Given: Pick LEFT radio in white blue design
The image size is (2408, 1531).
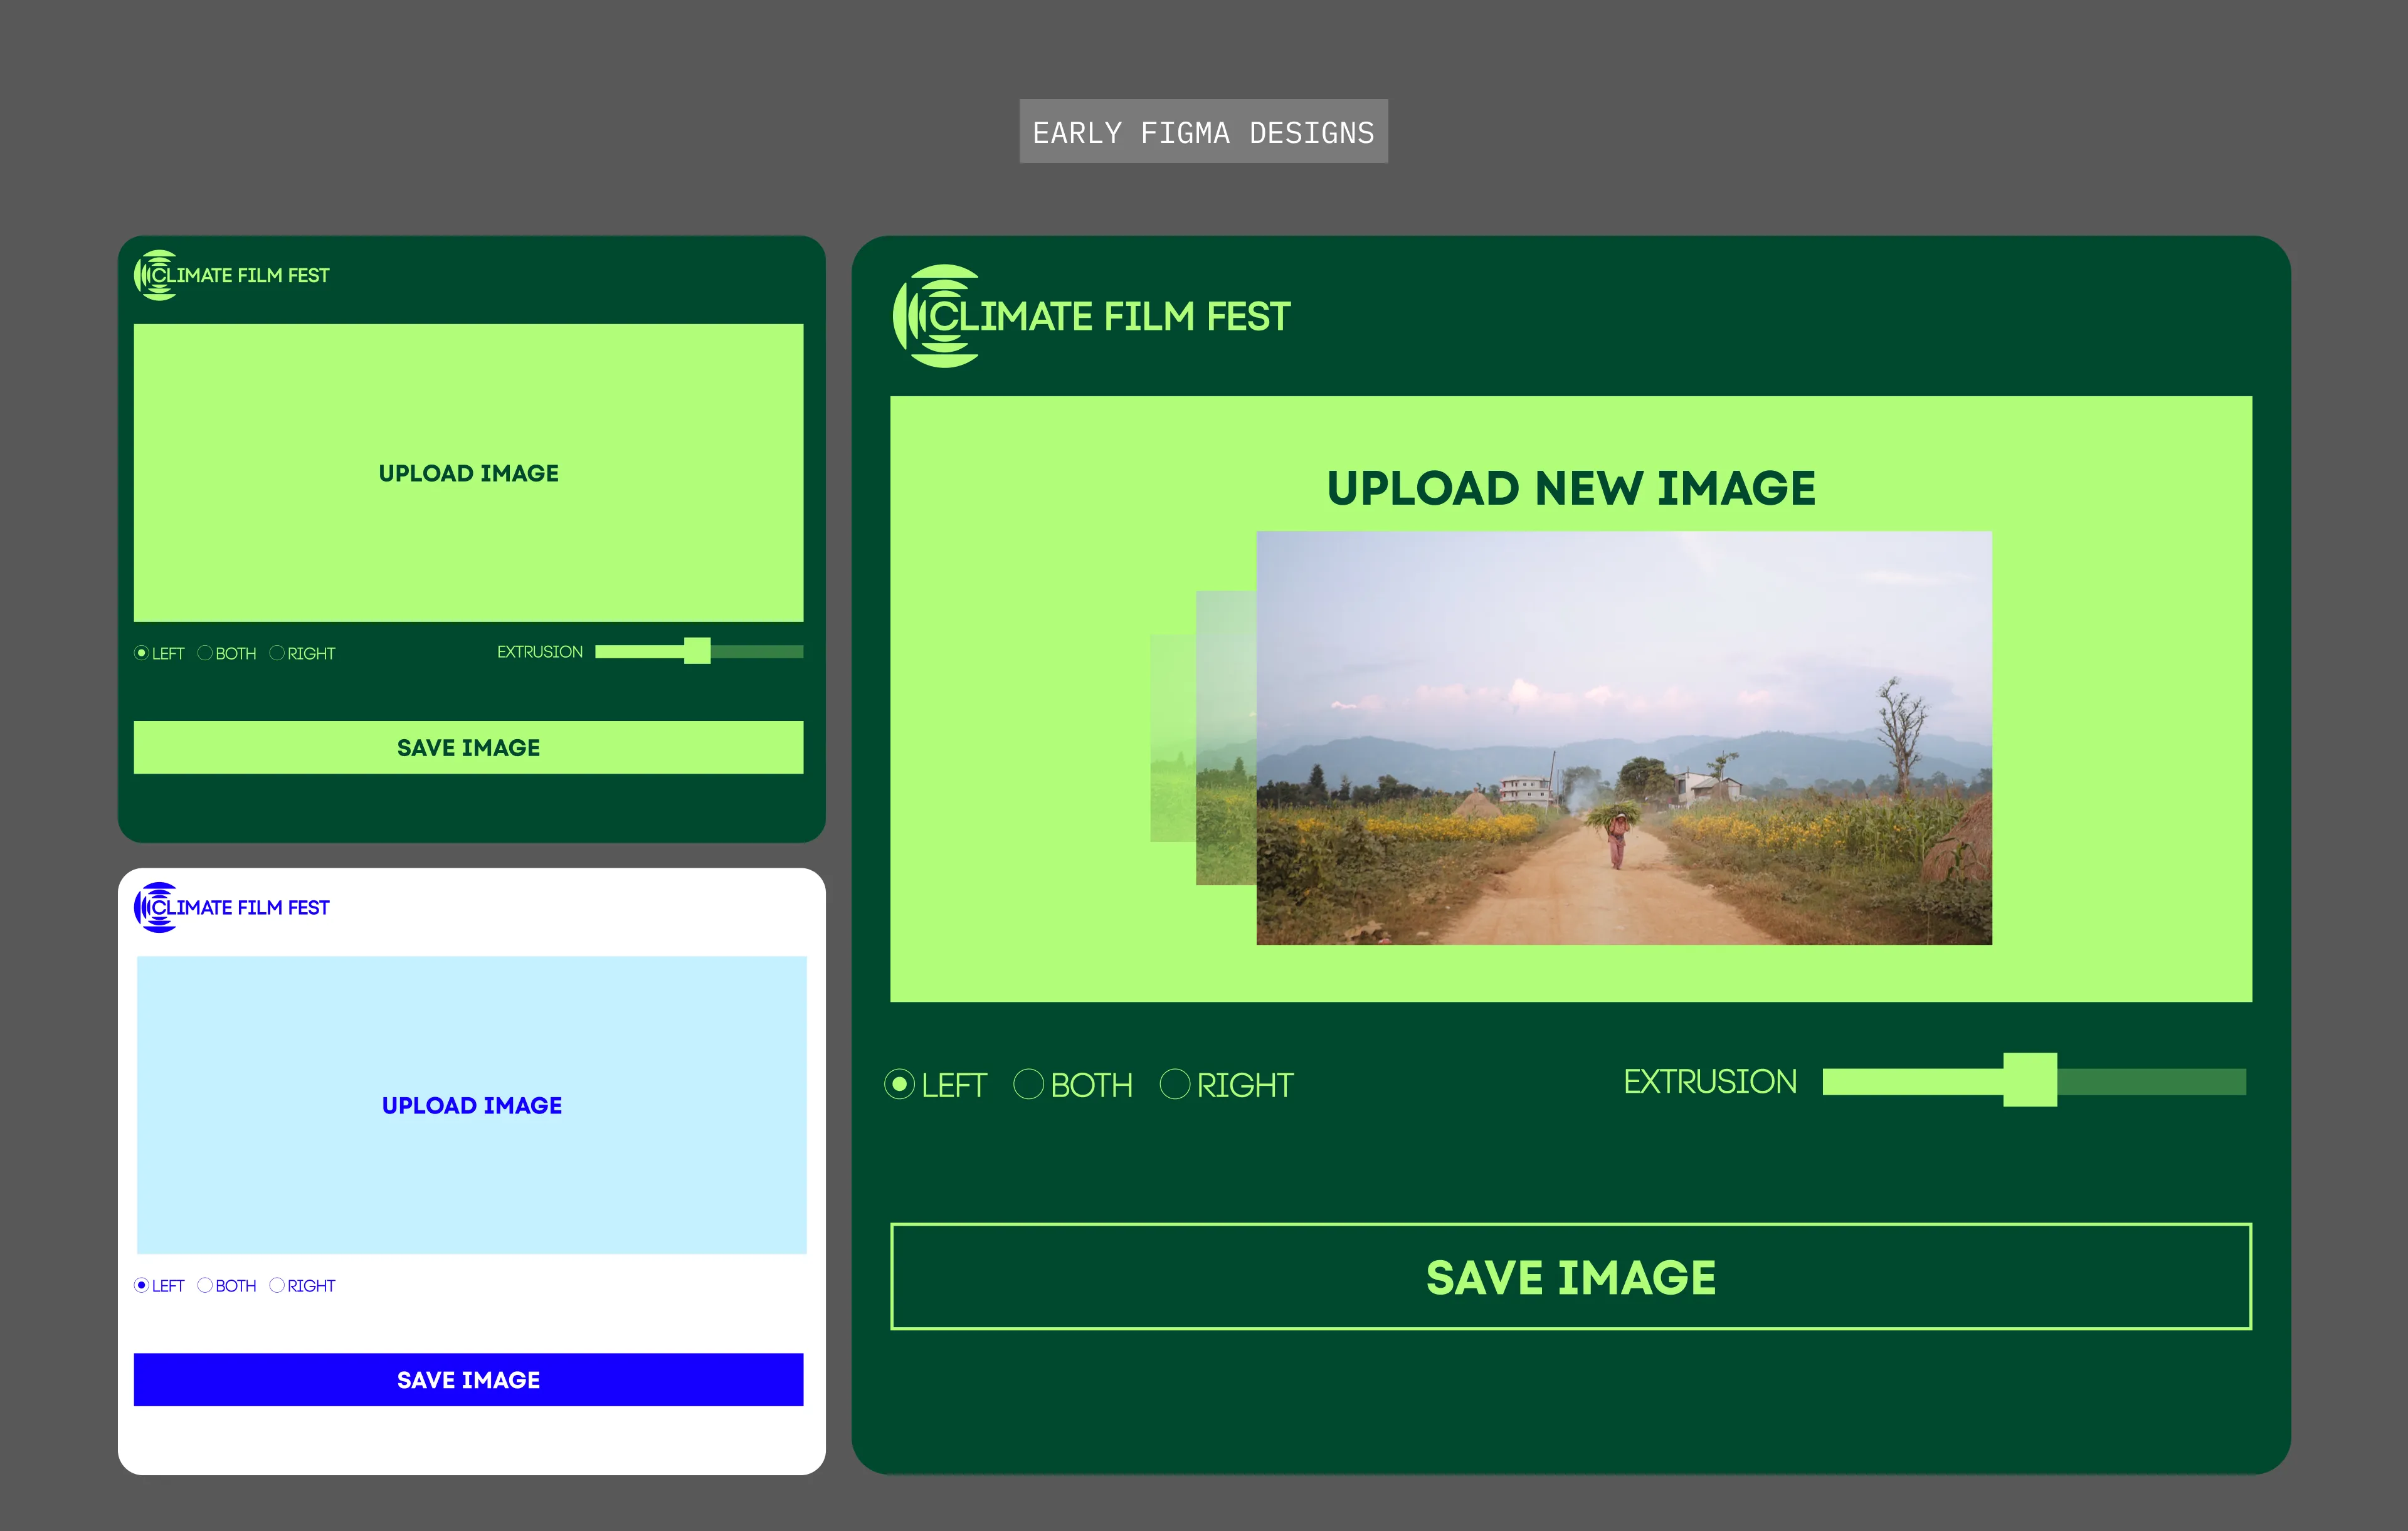Looking at the screenshot, I should coord(141,1285).
